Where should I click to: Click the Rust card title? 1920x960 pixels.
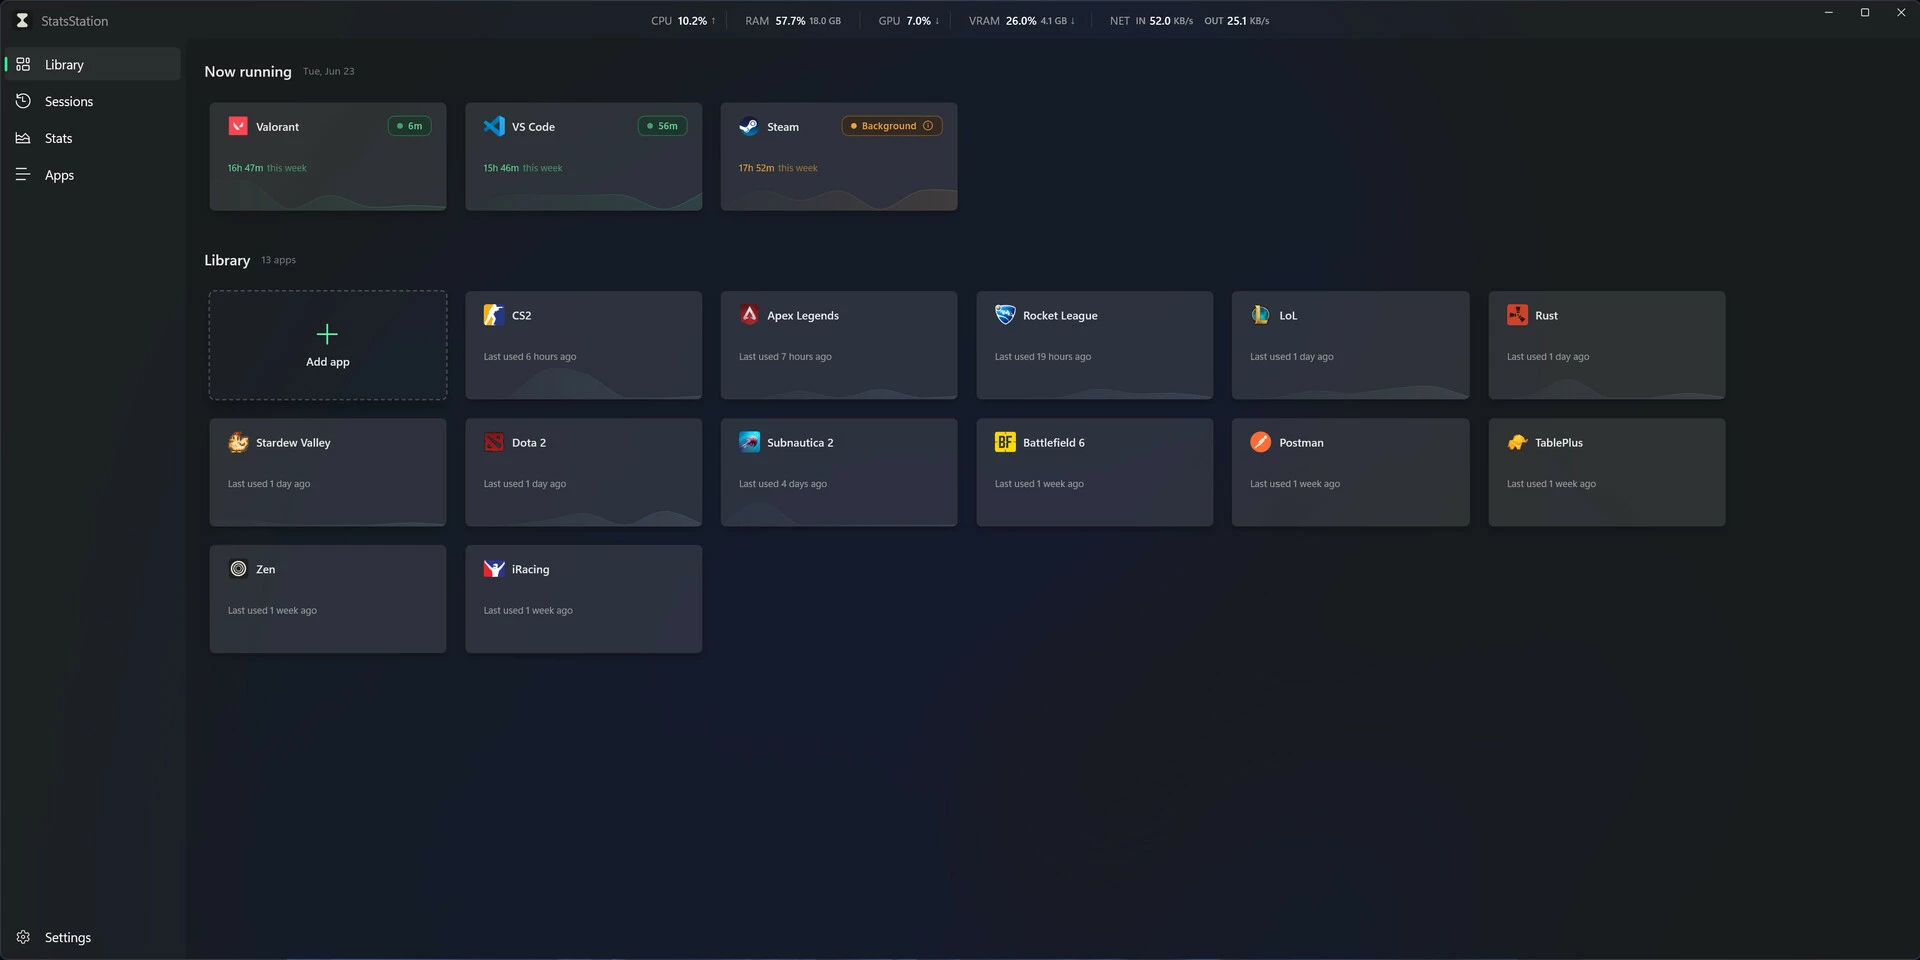(x=1547, y=316)
